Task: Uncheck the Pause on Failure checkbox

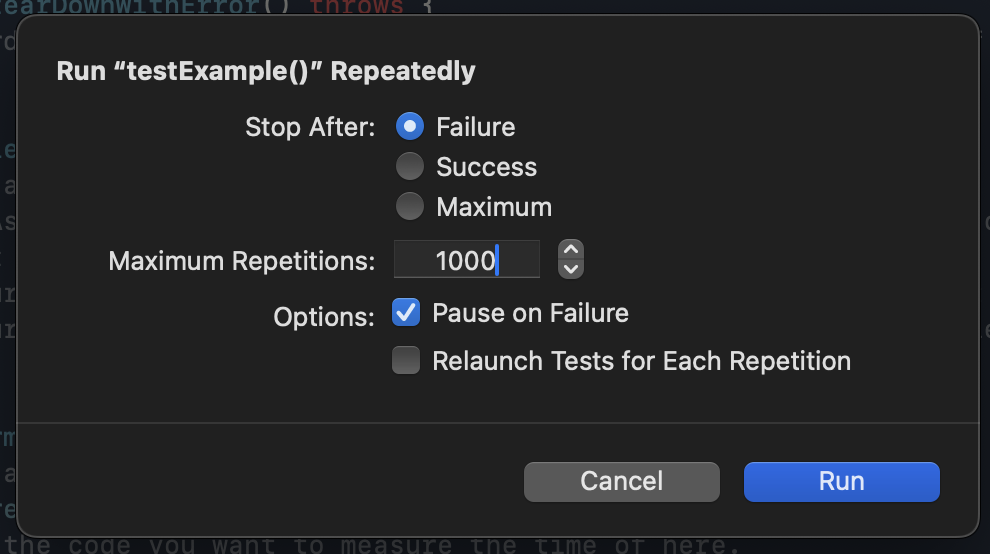Action: click(406, 313)
